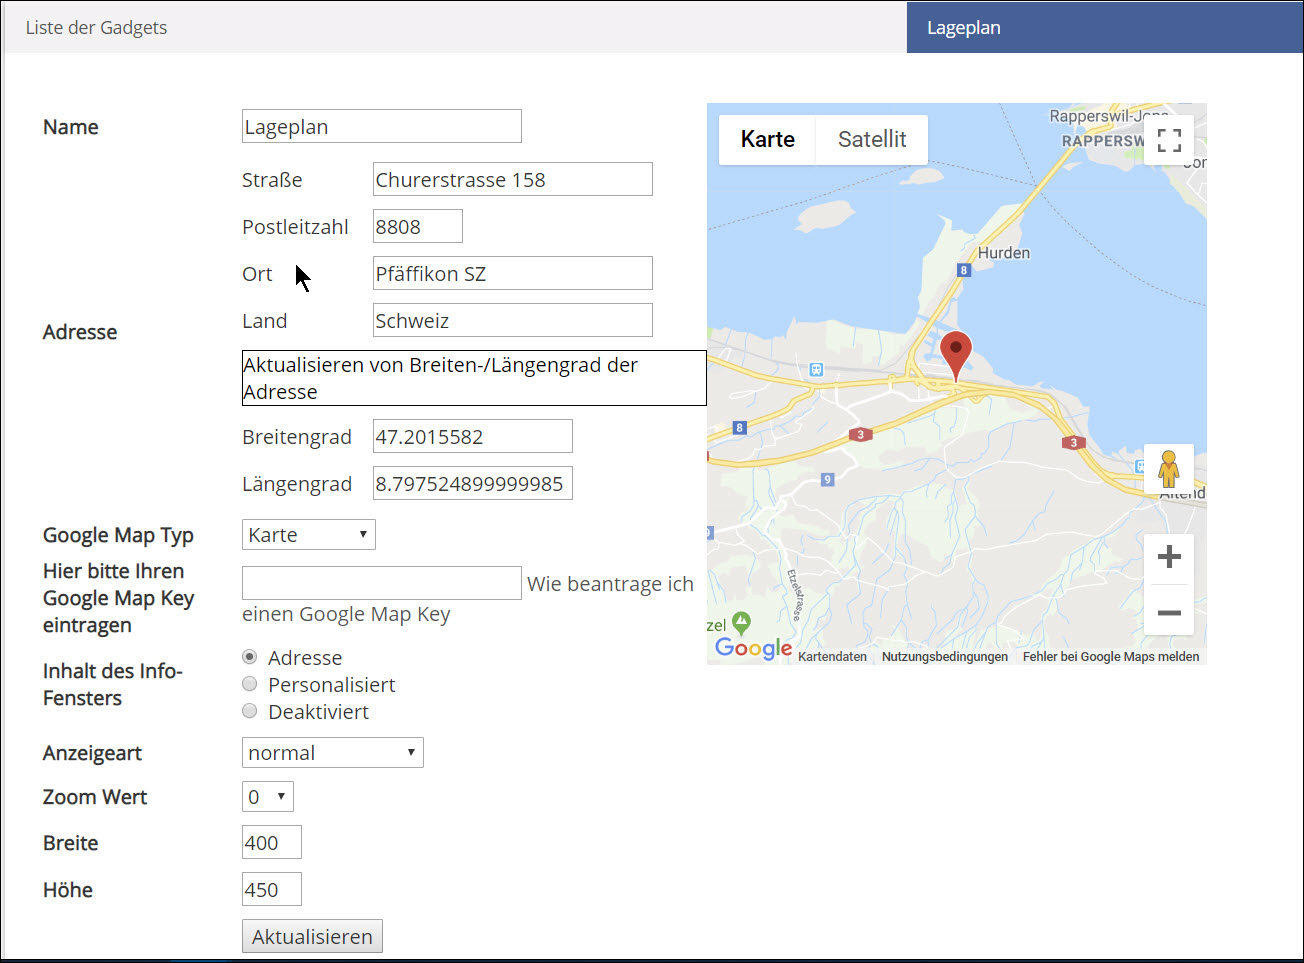Click the Höhe field with 450

[272, 889]
